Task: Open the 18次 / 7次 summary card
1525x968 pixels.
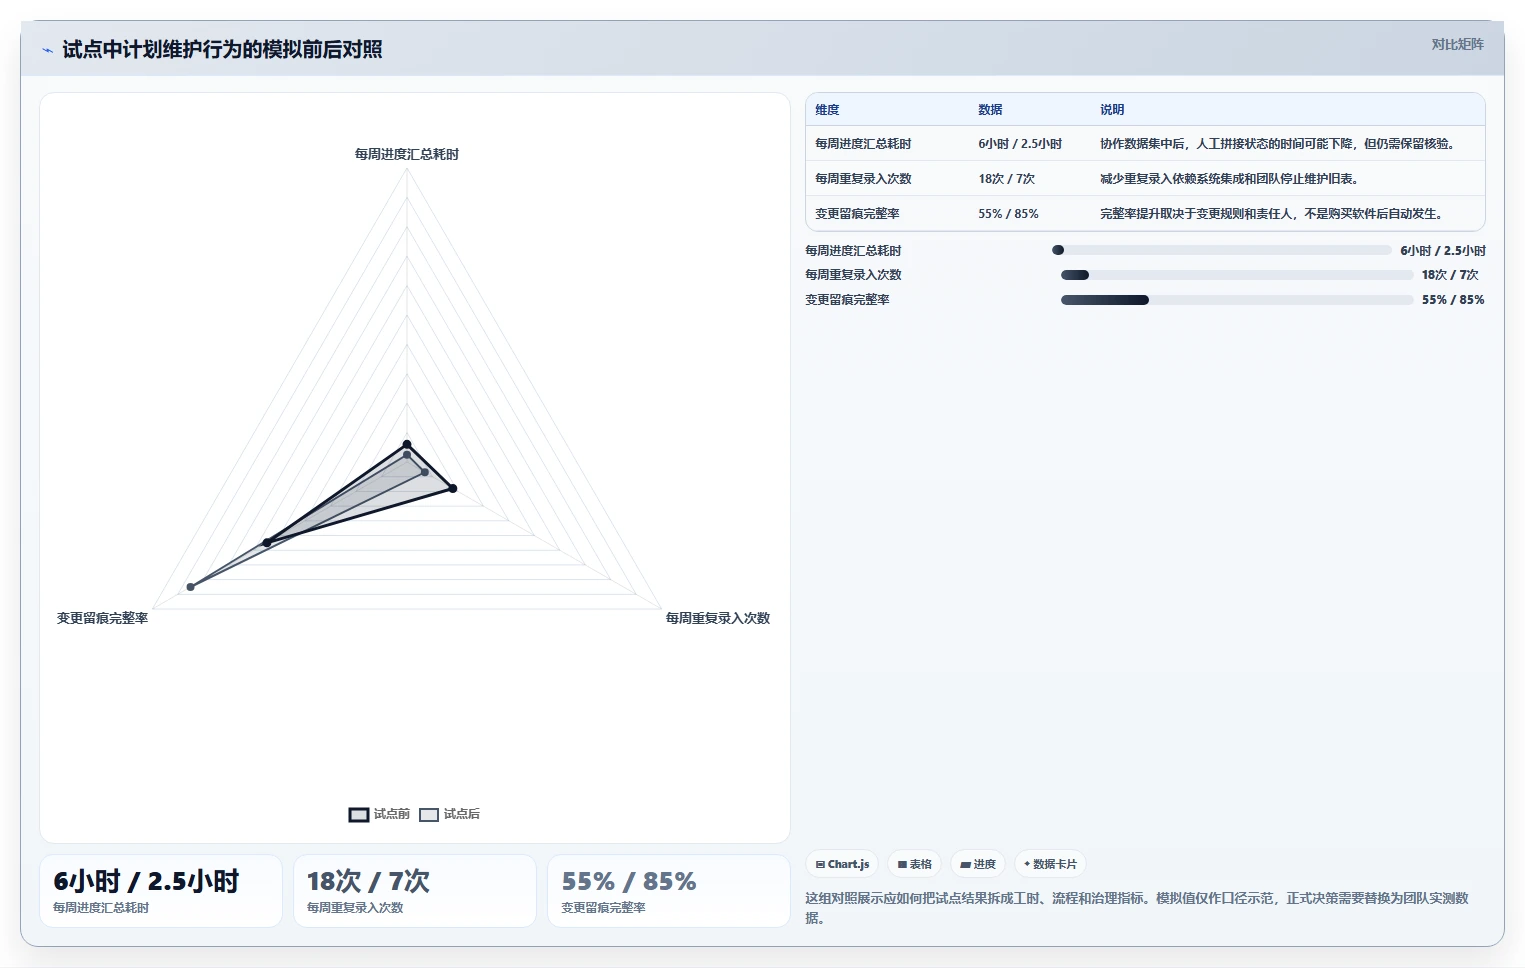Action: [415, 891]
